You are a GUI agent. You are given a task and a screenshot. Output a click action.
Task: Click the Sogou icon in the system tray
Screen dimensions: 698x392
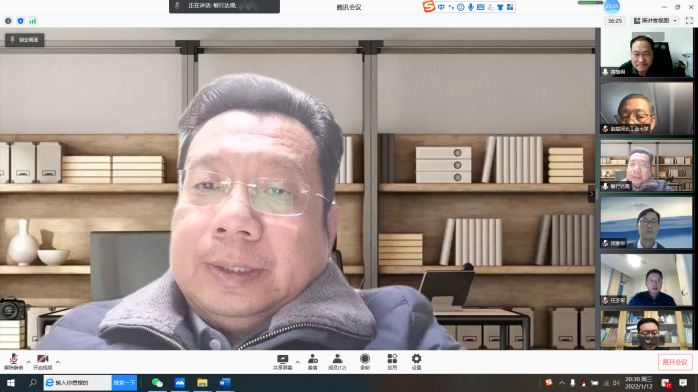pos(549,383)
